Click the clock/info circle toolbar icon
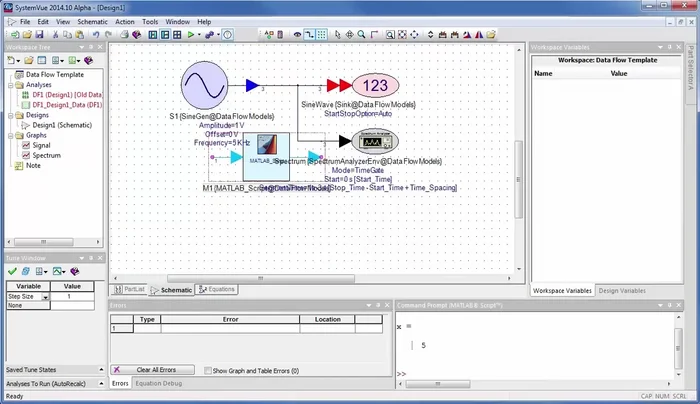Image resolution: width=700 pixels, height=404 pixels. pos(228,35)
